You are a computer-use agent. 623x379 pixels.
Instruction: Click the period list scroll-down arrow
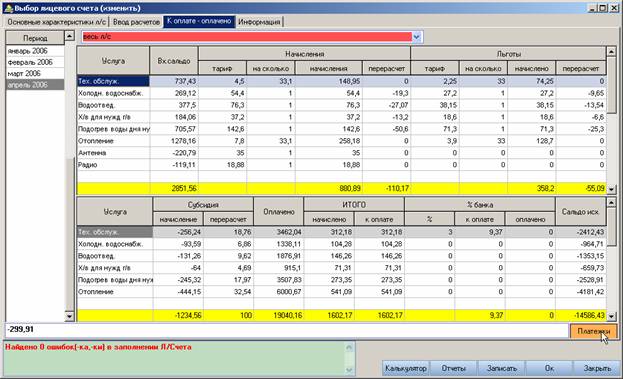[70, 317]
